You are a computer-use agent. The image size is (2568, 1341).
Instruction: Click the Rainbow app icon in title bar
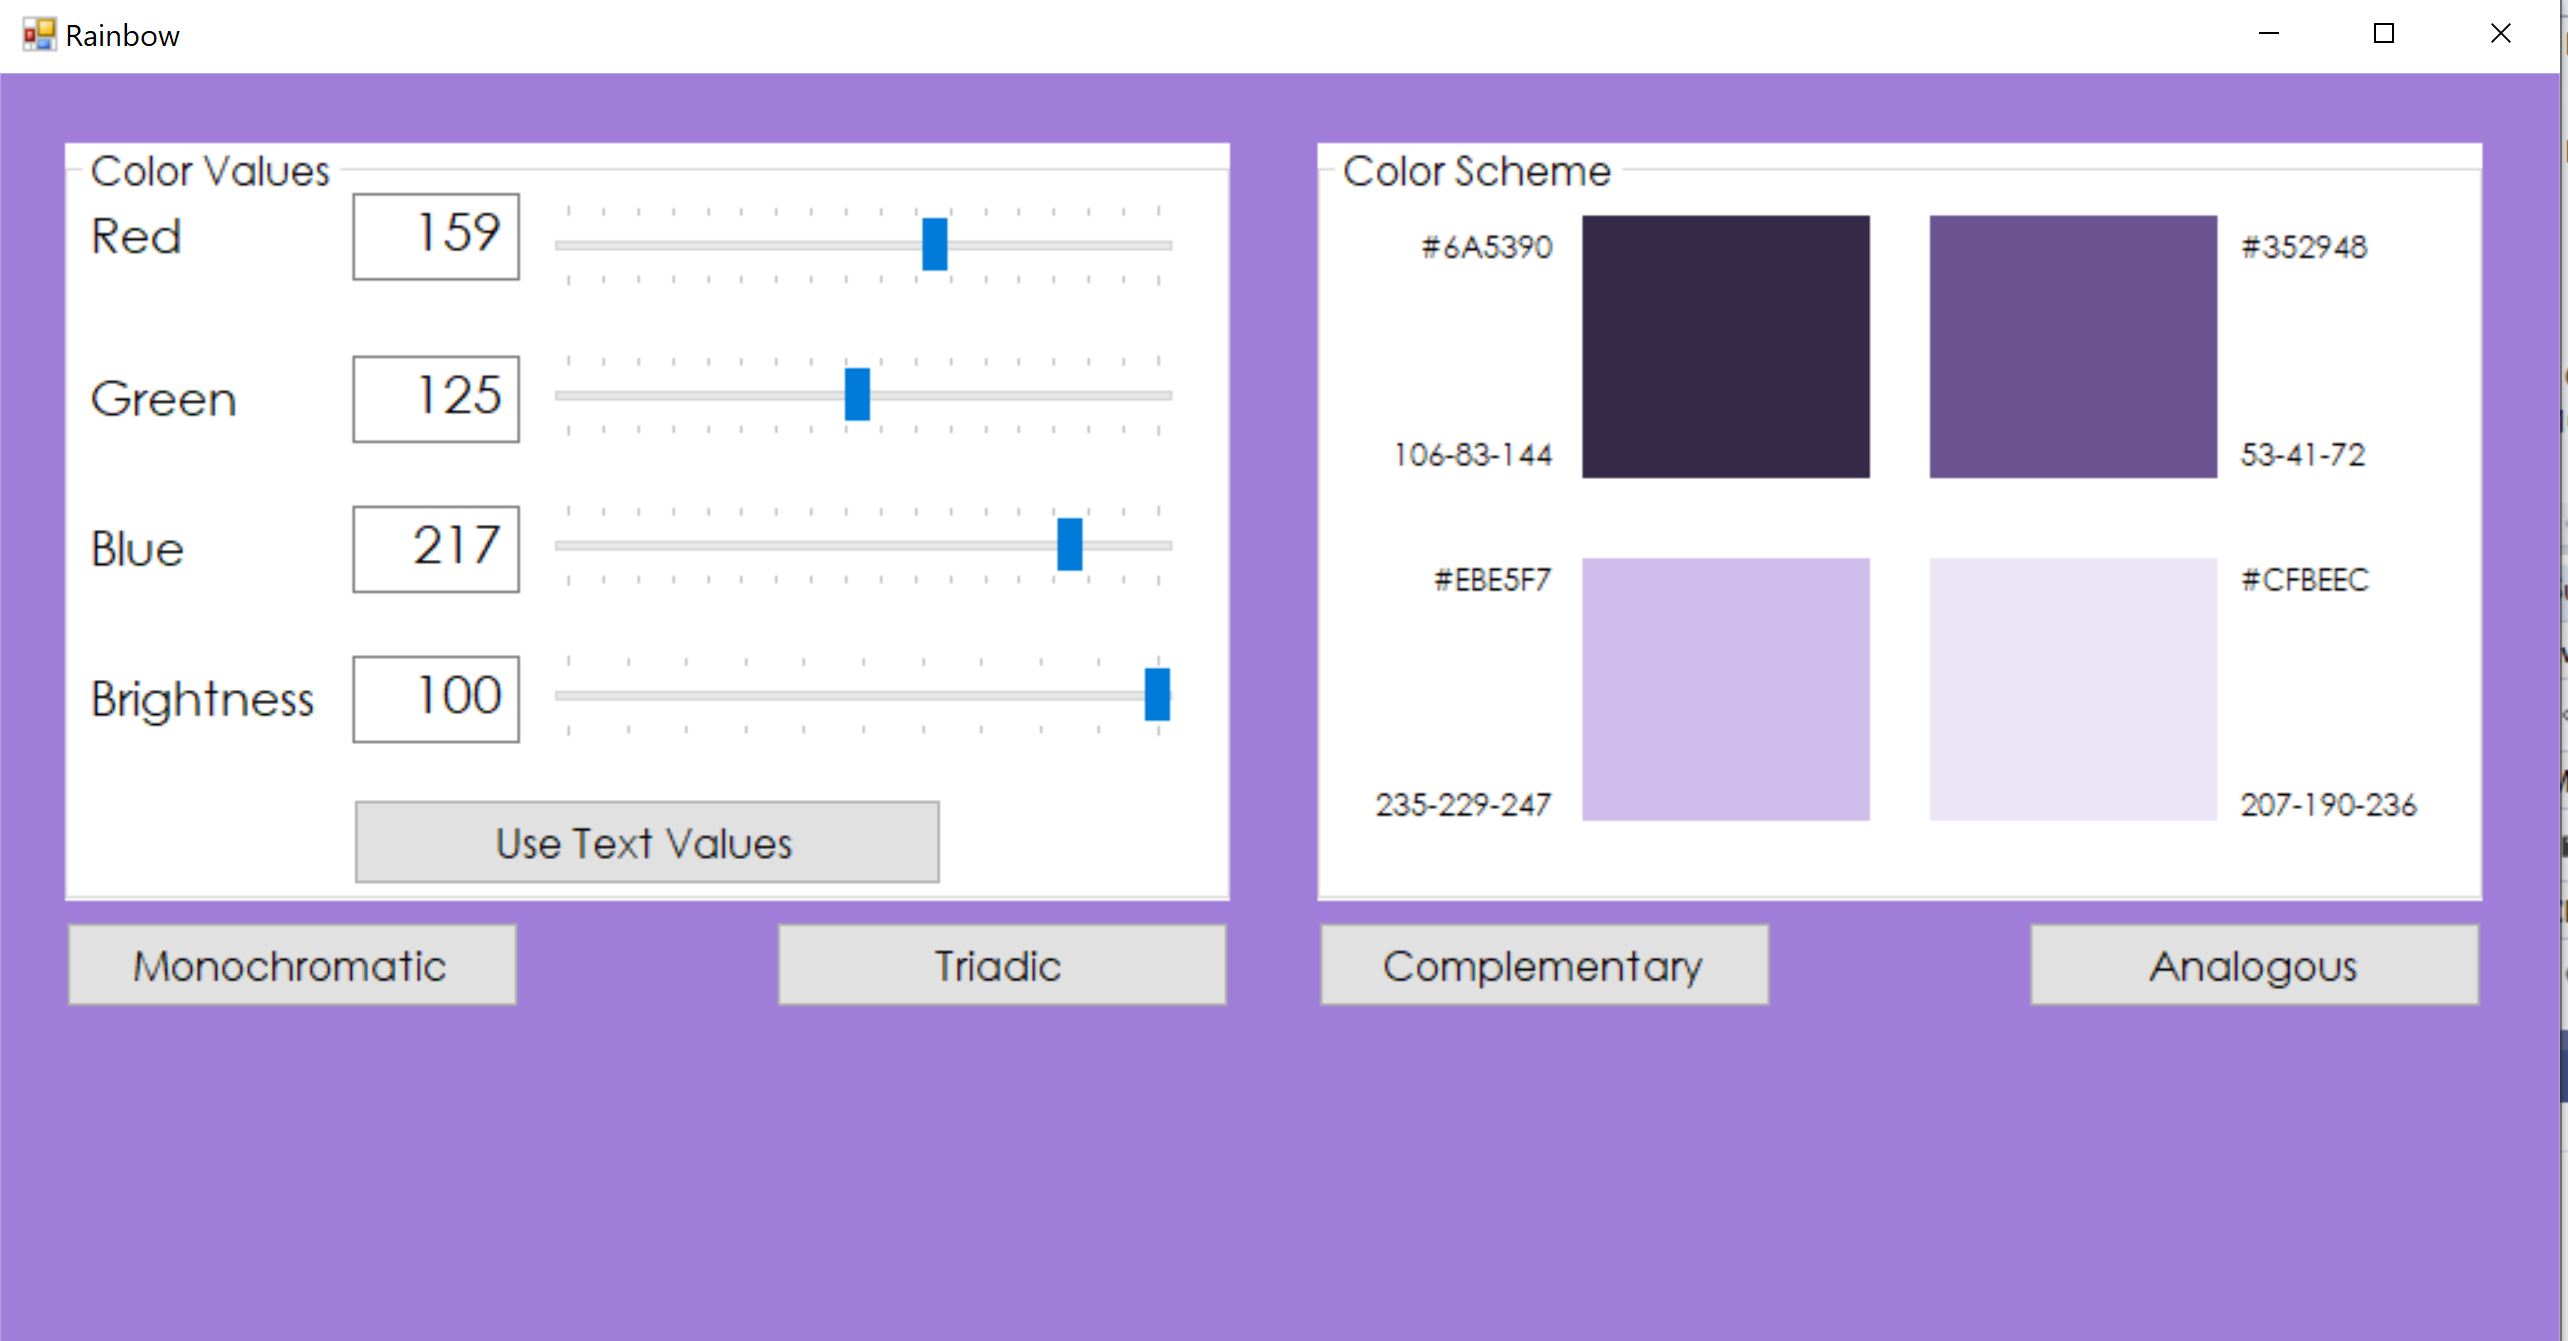pos(39,35)
